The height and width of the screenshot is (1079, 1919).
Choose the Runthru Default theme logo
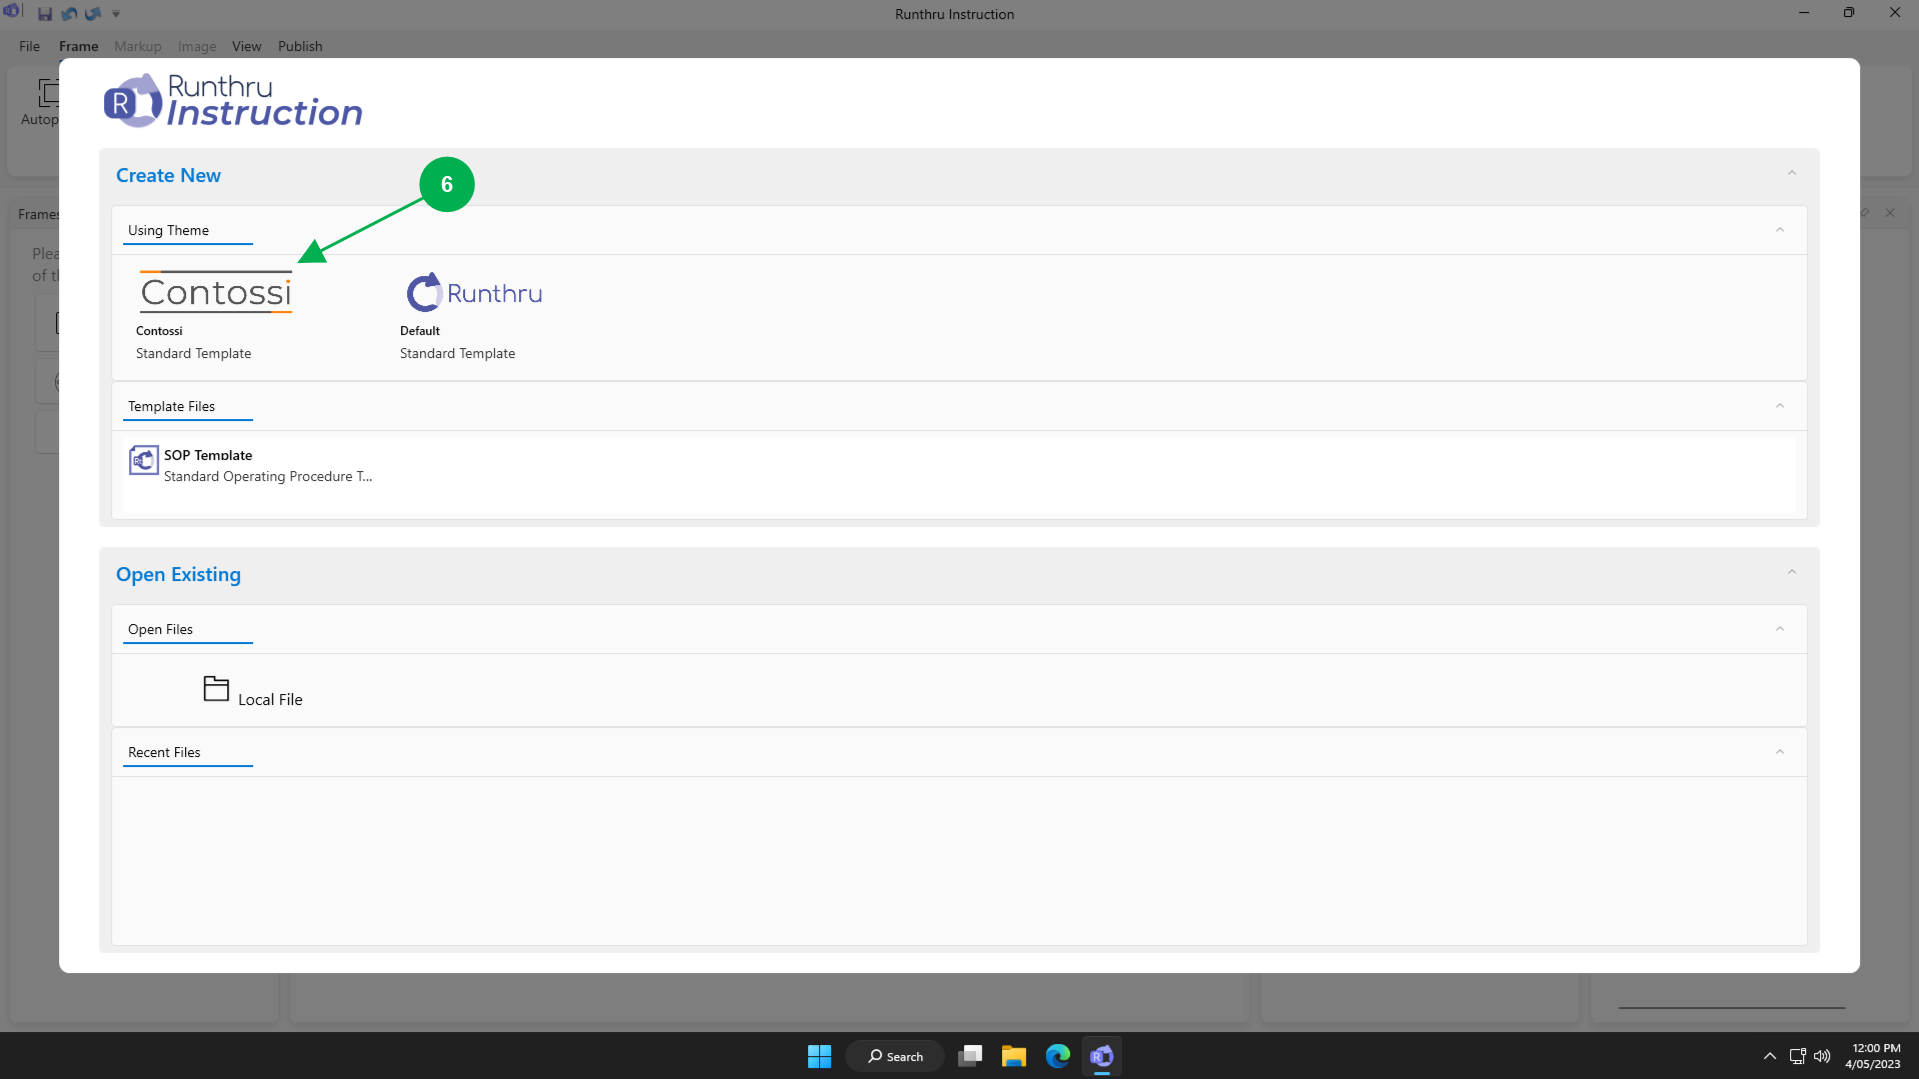pos(474,292)
